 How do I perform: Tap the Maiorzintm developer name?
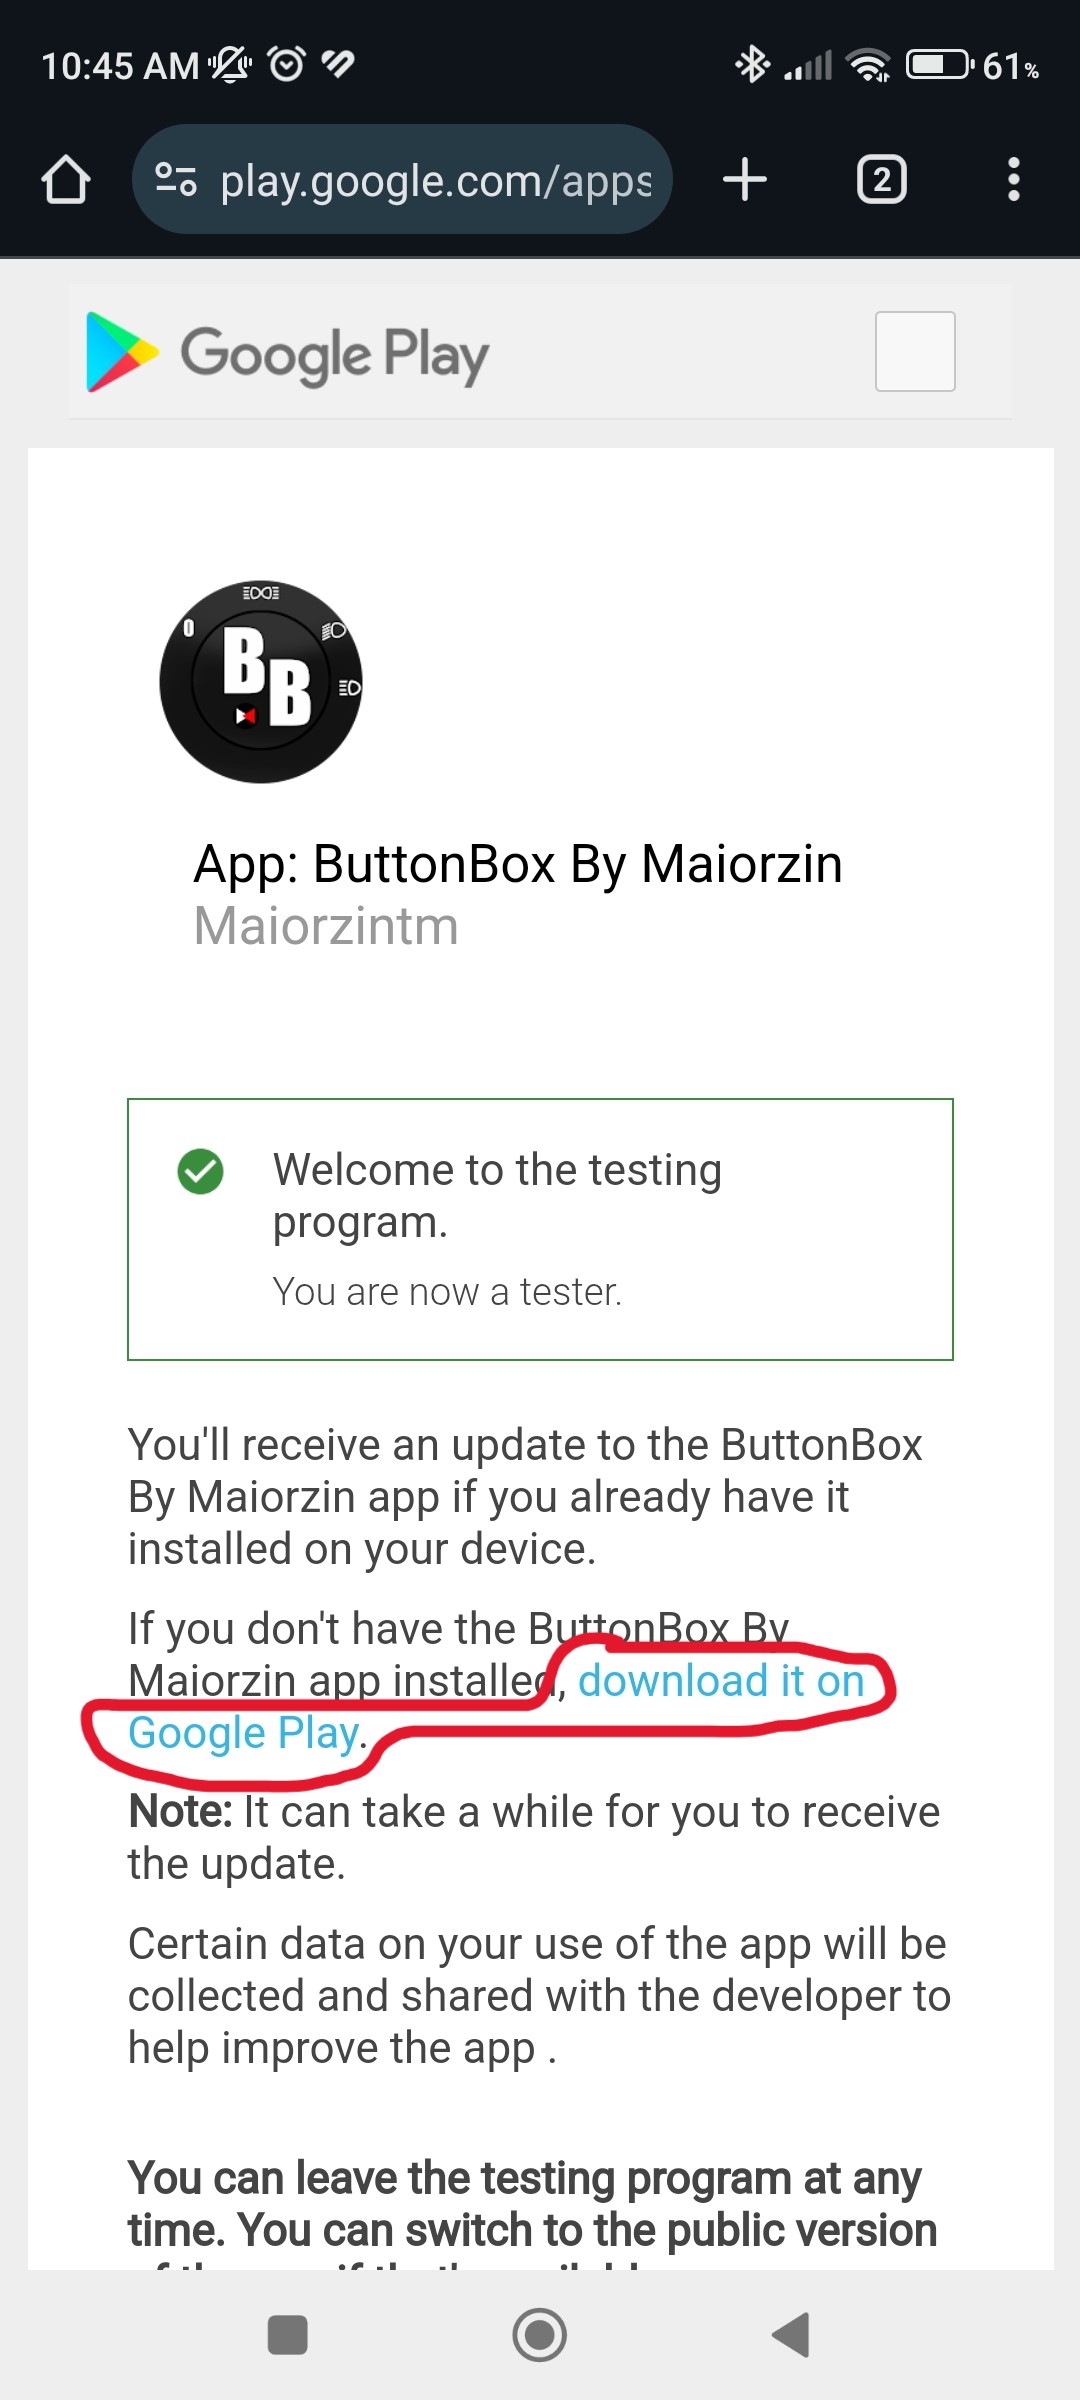coord(326,926)
